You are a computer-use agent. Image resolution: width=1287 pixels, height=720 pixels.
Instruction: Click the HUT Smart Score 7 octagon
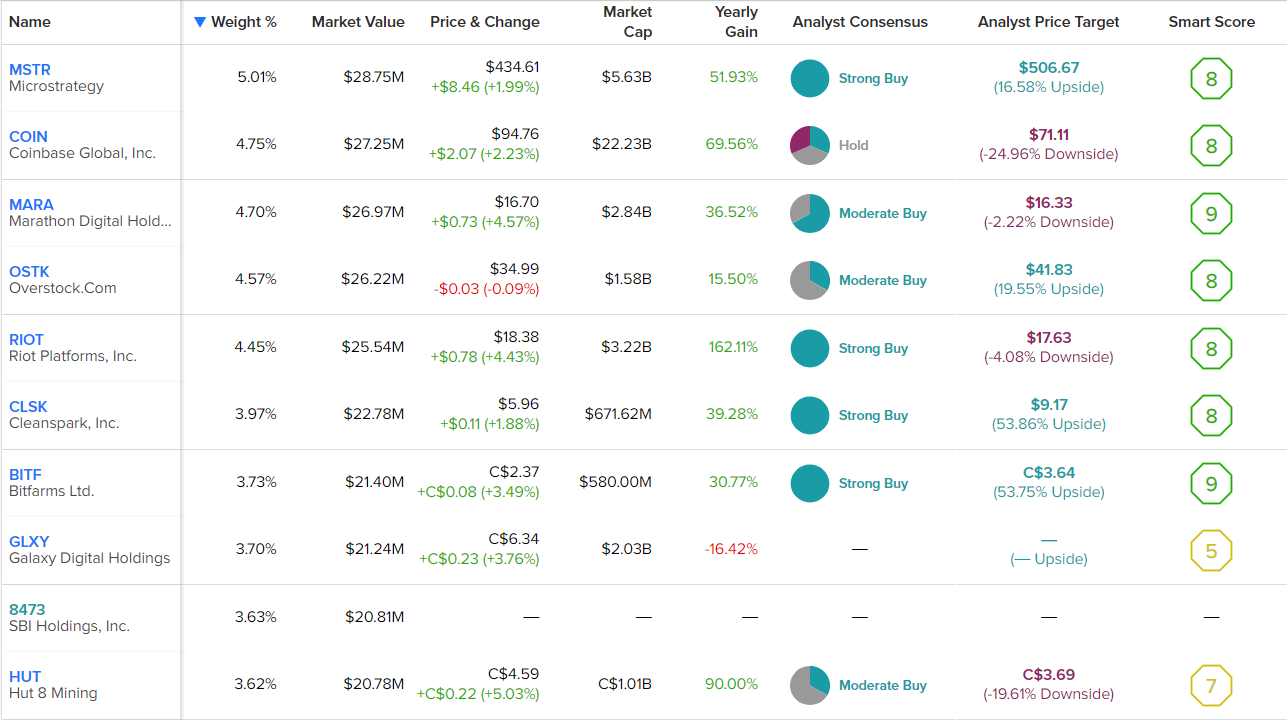pos(1211,686)
